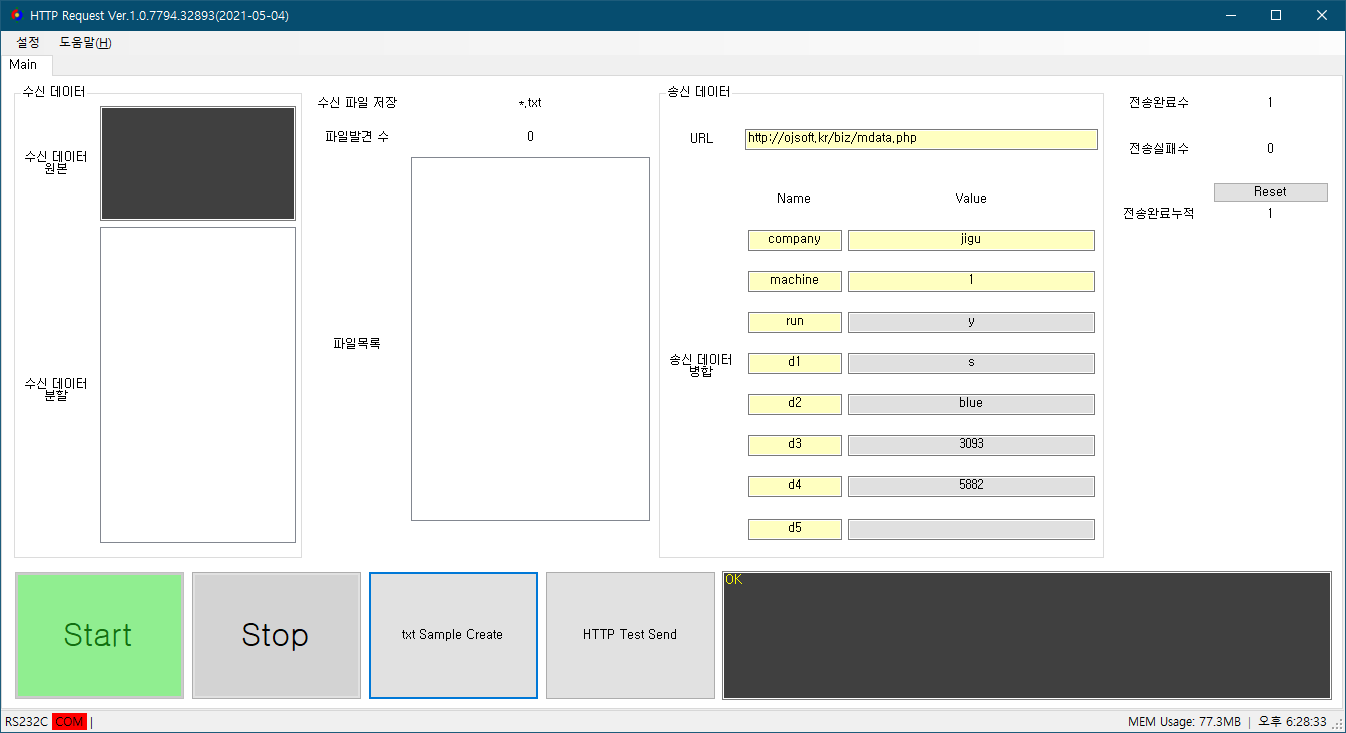Image resolution: width=1346 pixels, height=733 pixels.
Task: Click the jigu value field
Action: coord(971,240)
